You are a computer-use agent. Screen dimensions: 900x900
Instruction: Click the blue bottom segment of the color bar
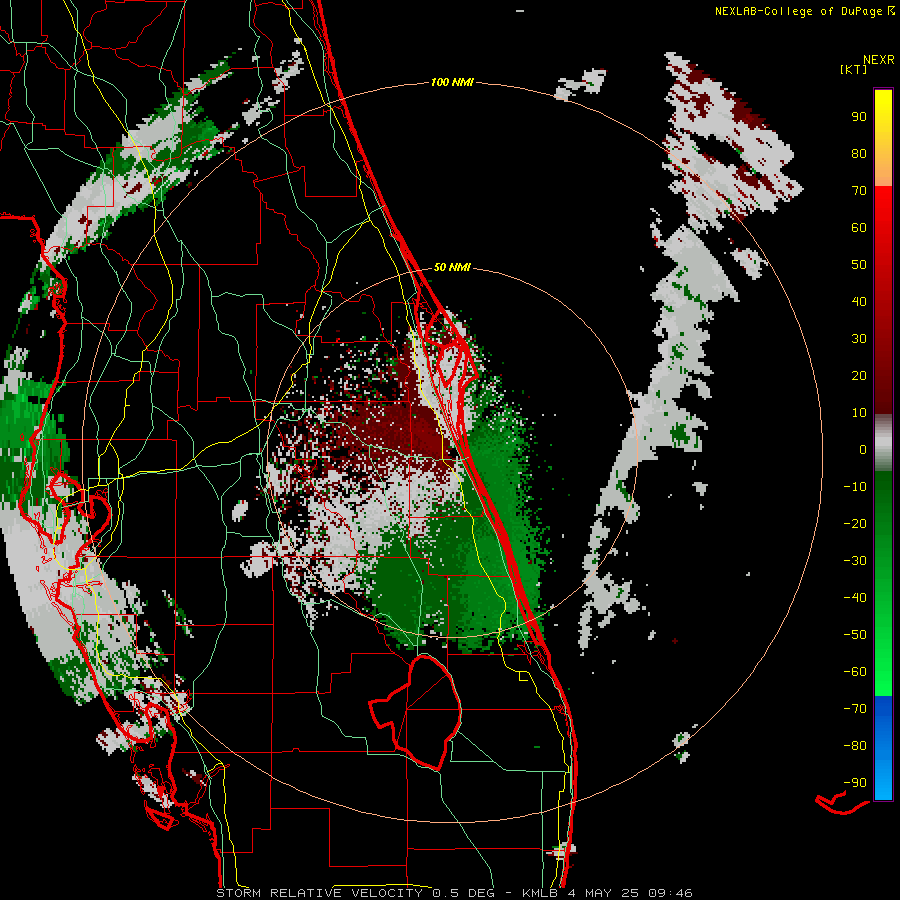tap(883, 748)
